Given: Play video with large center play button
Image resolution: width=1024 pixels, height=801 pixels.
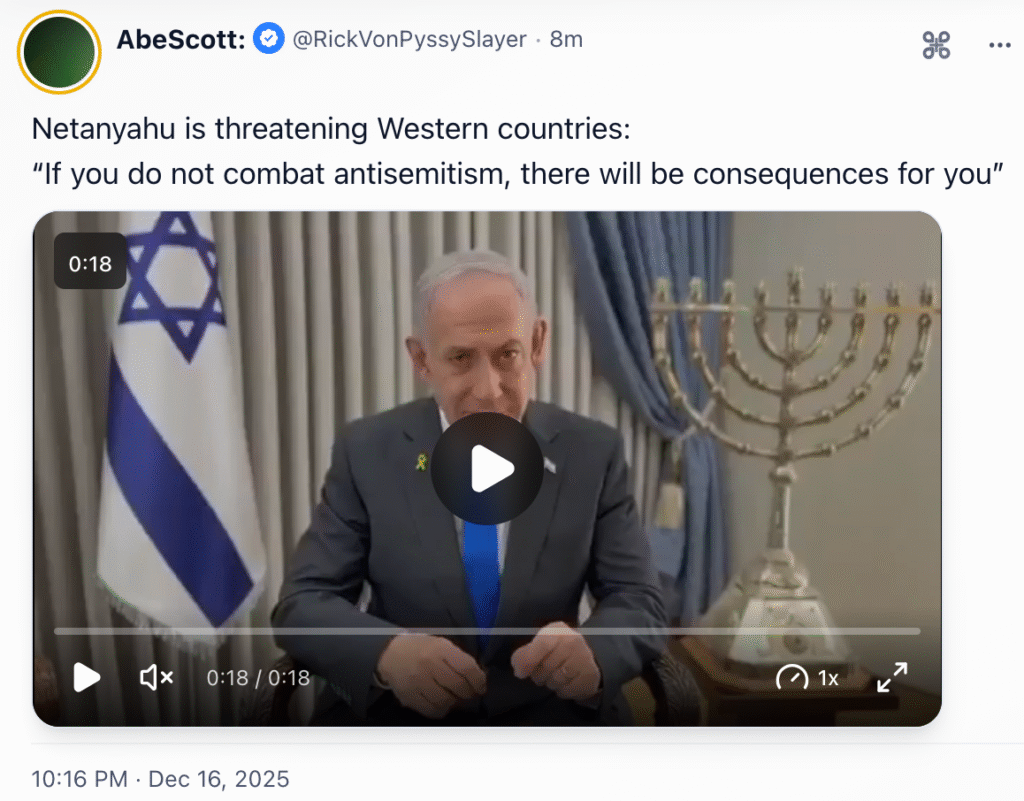Looking at the screenshot, I should coord(487,468).
